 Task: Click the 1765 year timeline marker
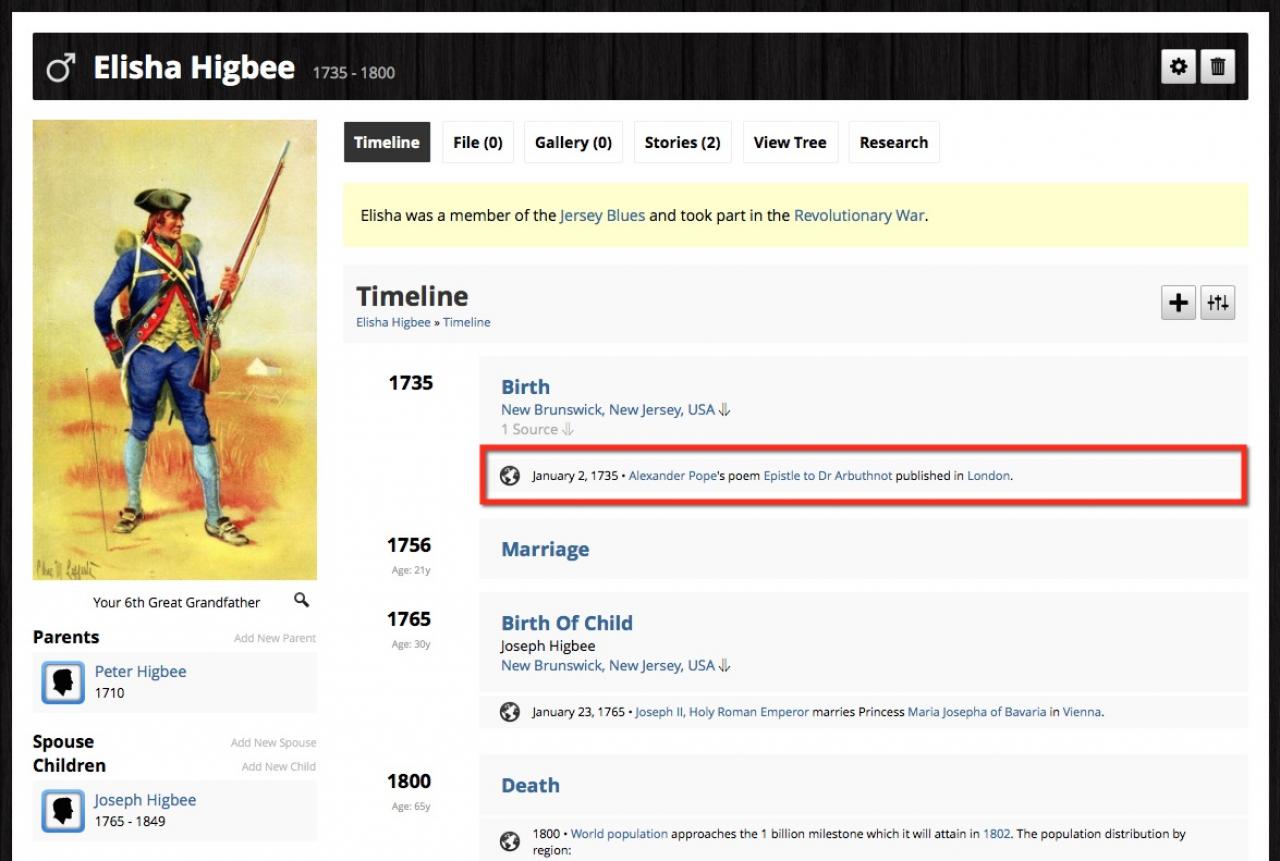pos(409,619)
